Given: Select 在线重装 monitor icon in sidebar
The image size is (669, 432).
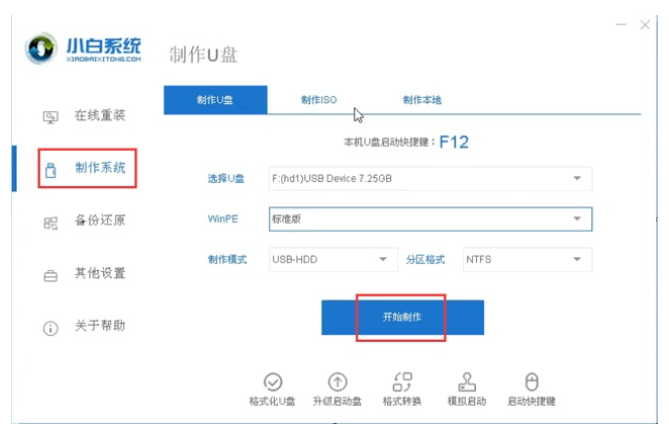Looking at the screenshot, I should 50,117.
